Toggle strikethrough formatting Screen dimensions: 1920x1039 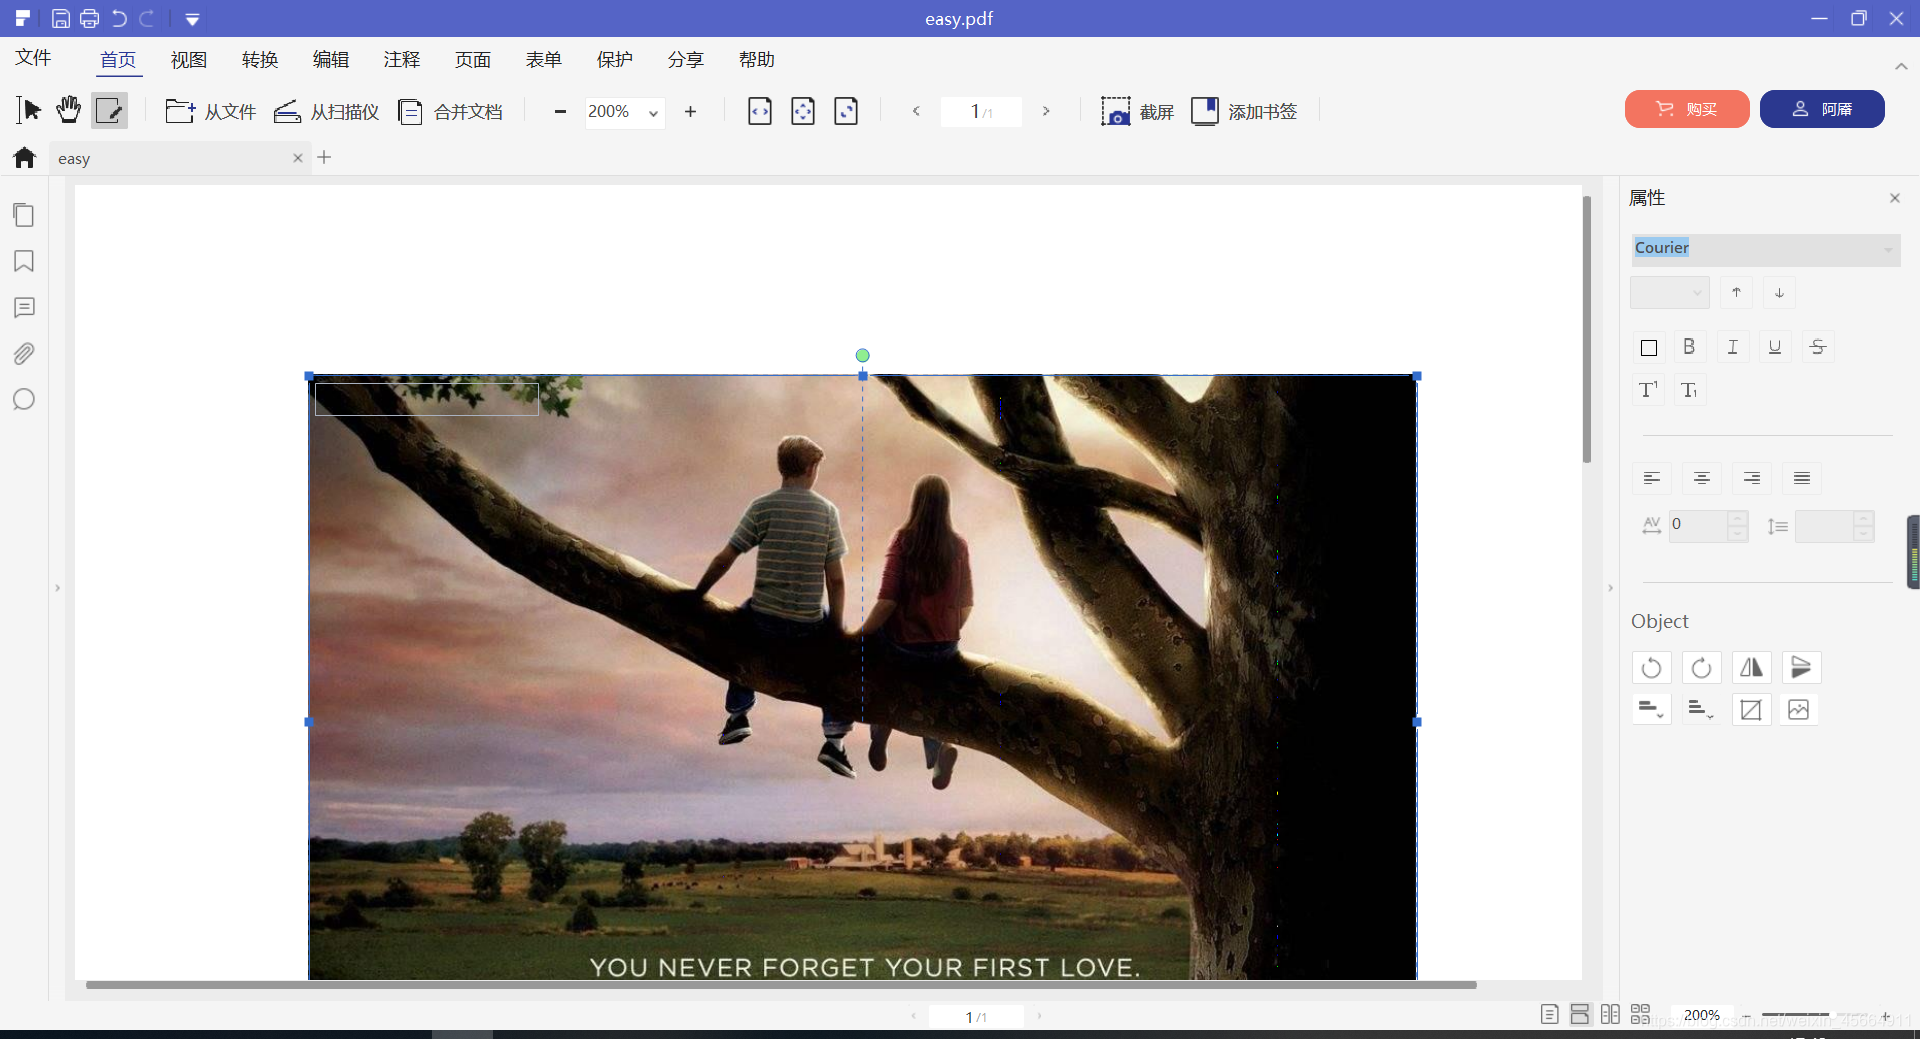pos(1818,347)
